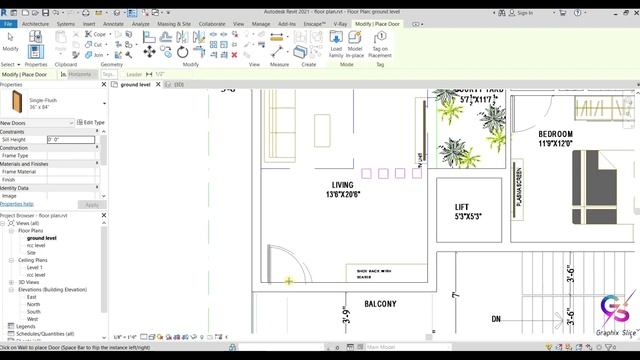Click the Detail Level icon in view control bar
This screenshot has height=360, width=640.
pos(144,337)
